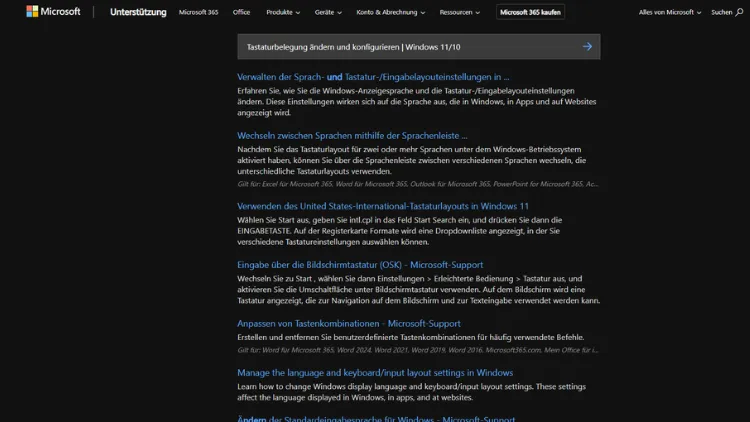Open the Microsoft 365 menu item

click(199, 12)
